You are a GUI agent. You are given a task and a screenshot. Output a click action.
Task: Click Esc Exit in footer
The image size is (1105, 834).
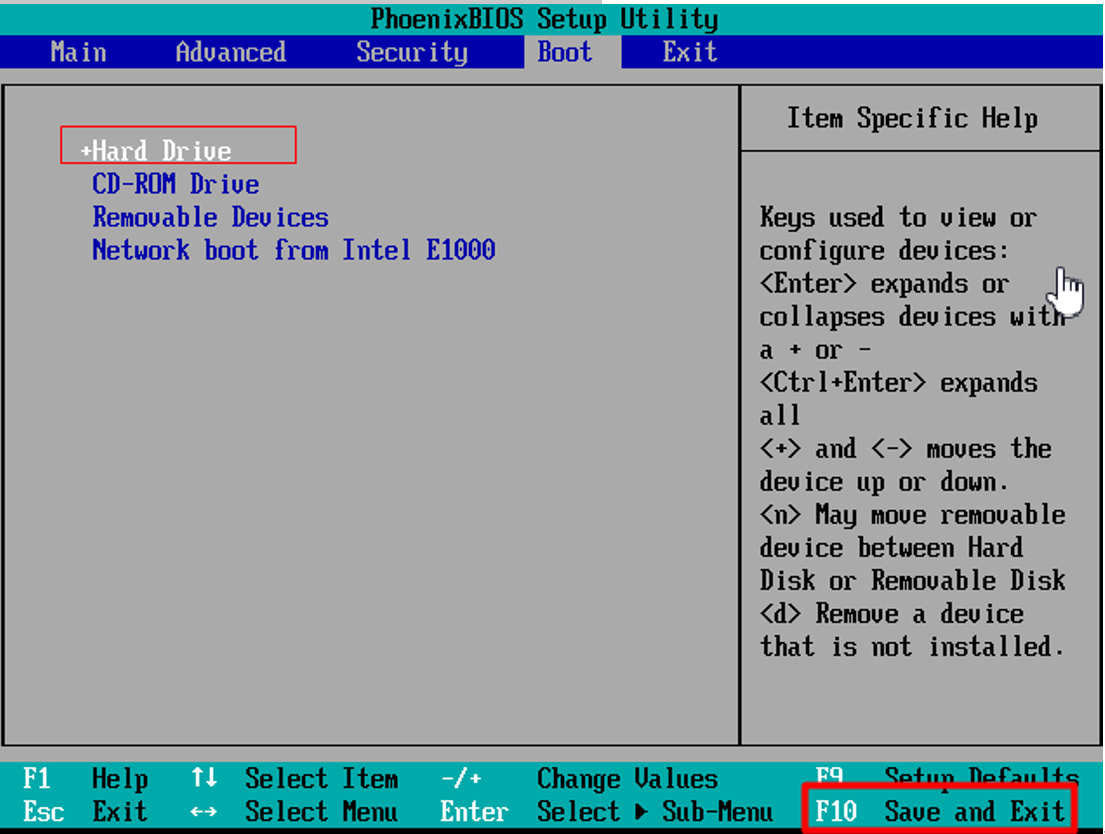click(x=85, y=811)
